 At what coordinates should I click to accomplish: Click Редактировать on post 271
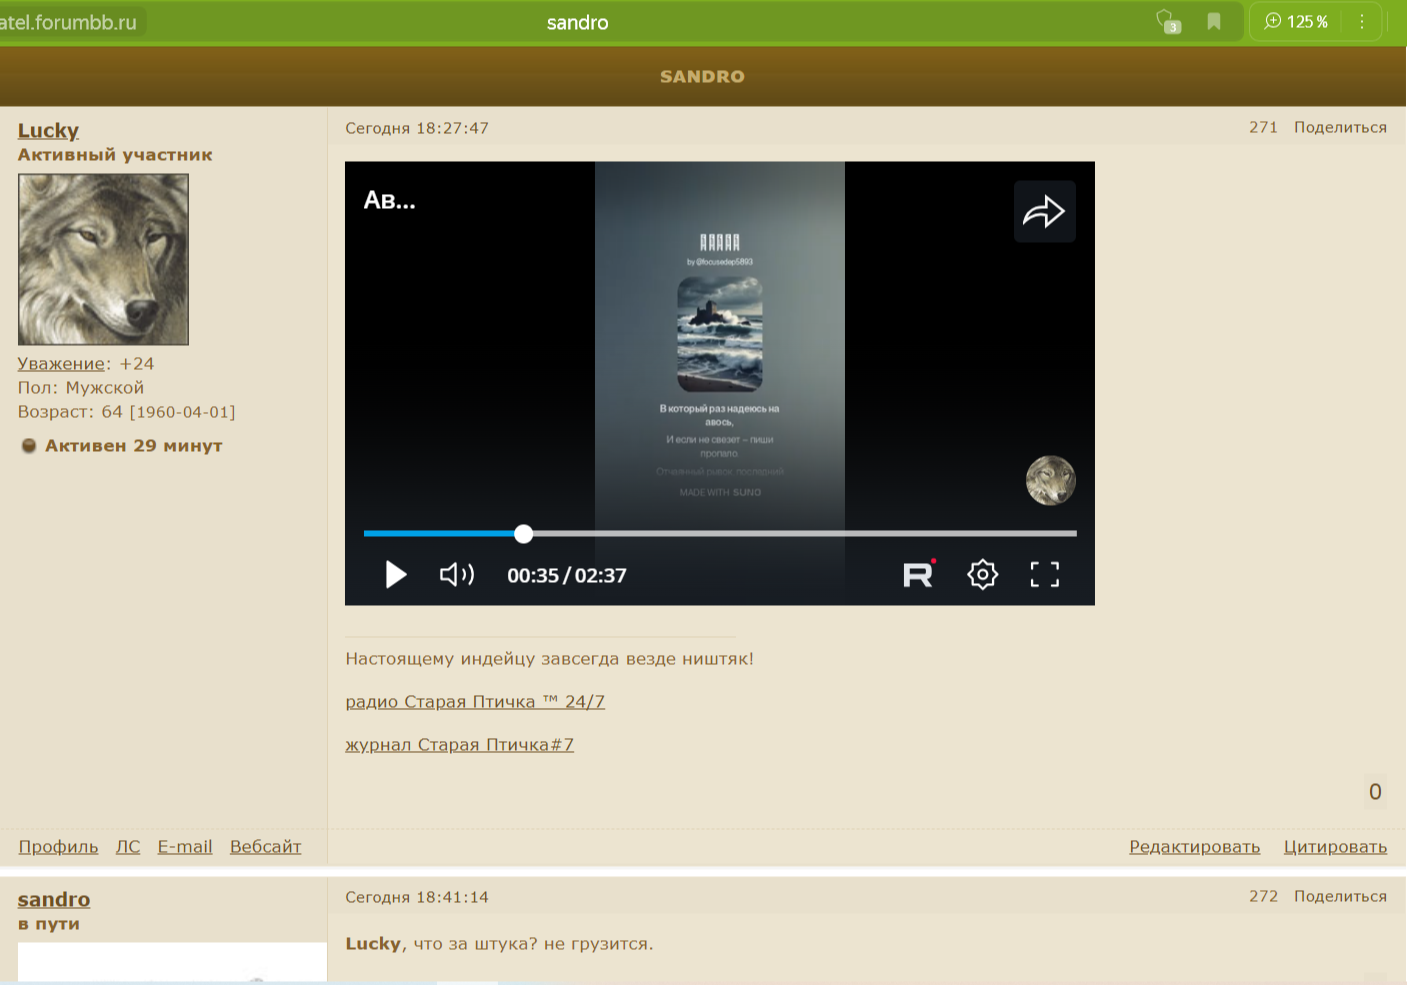pos(1194,847)
